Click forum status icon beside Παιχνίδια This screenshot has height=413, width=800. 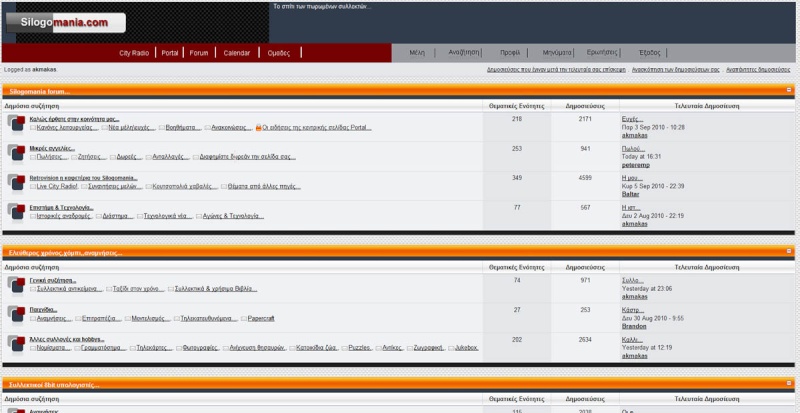pos(16,314)
